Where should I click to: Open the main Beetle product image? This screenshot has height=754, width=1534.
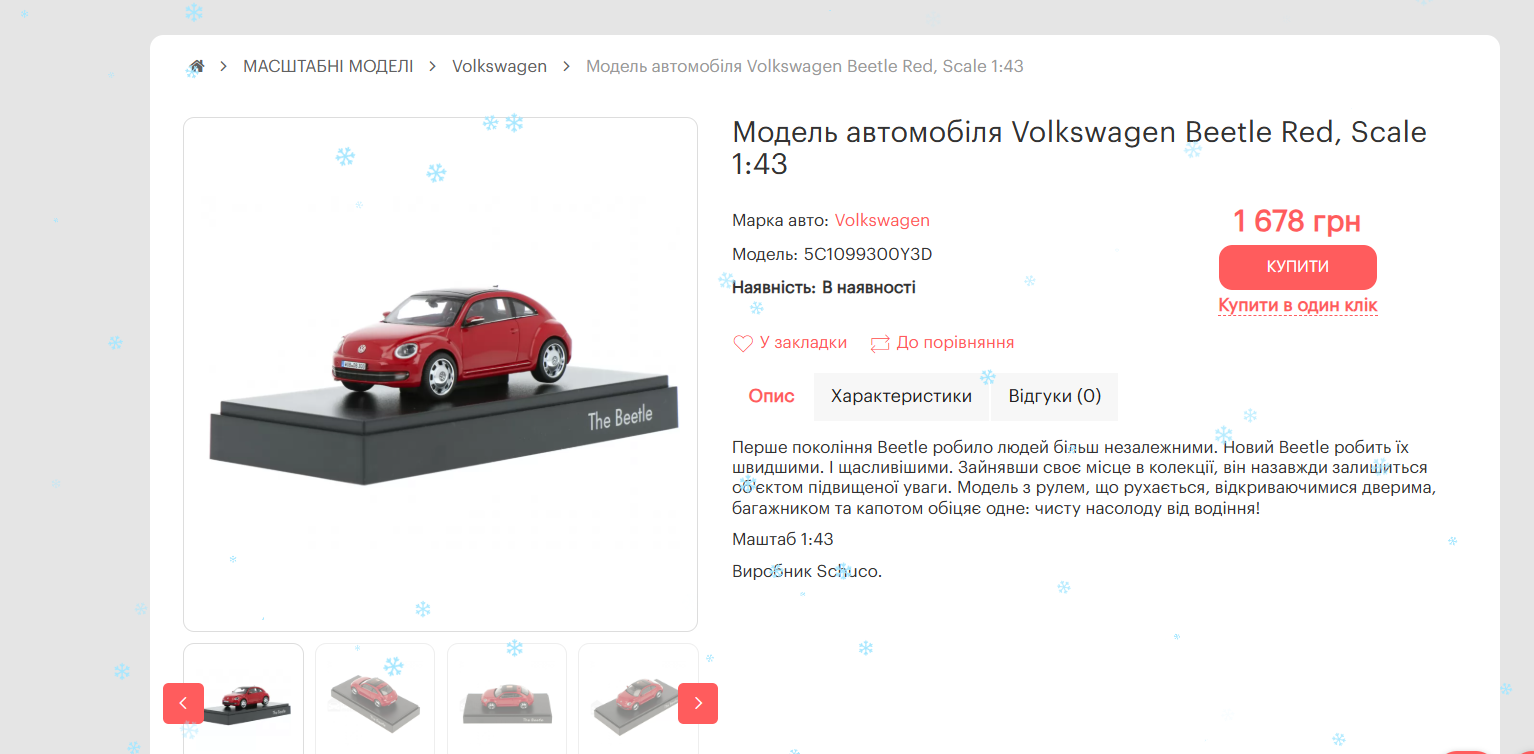pyautogui.click(x=440, y=374)
